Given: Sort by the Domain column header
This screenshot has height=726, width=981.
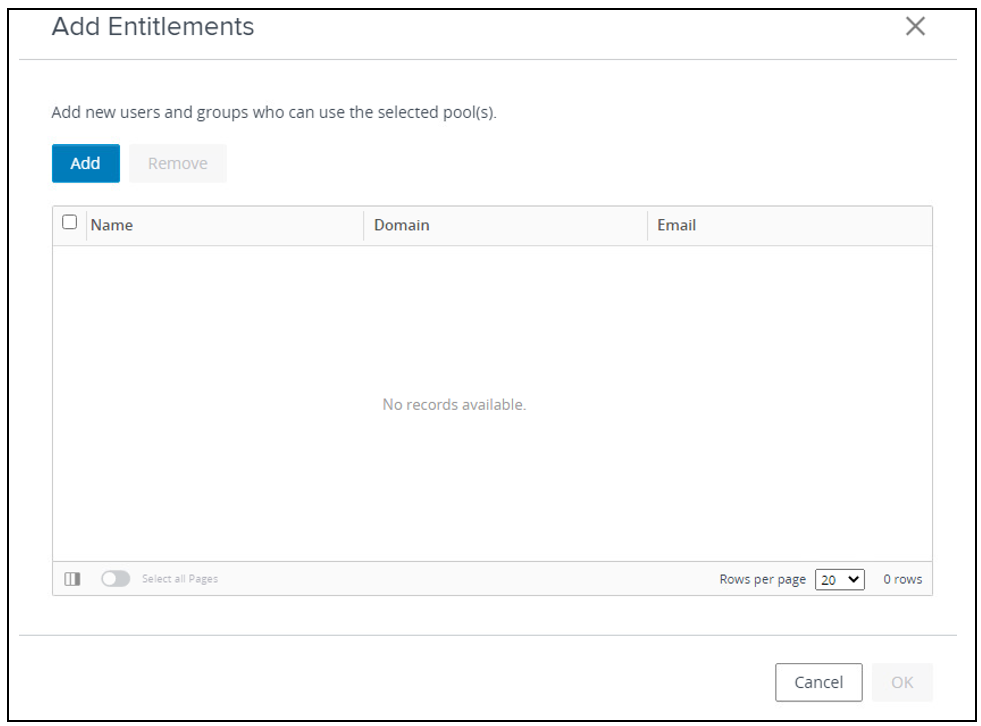Looking at the screenshot, I should (402, 226).
